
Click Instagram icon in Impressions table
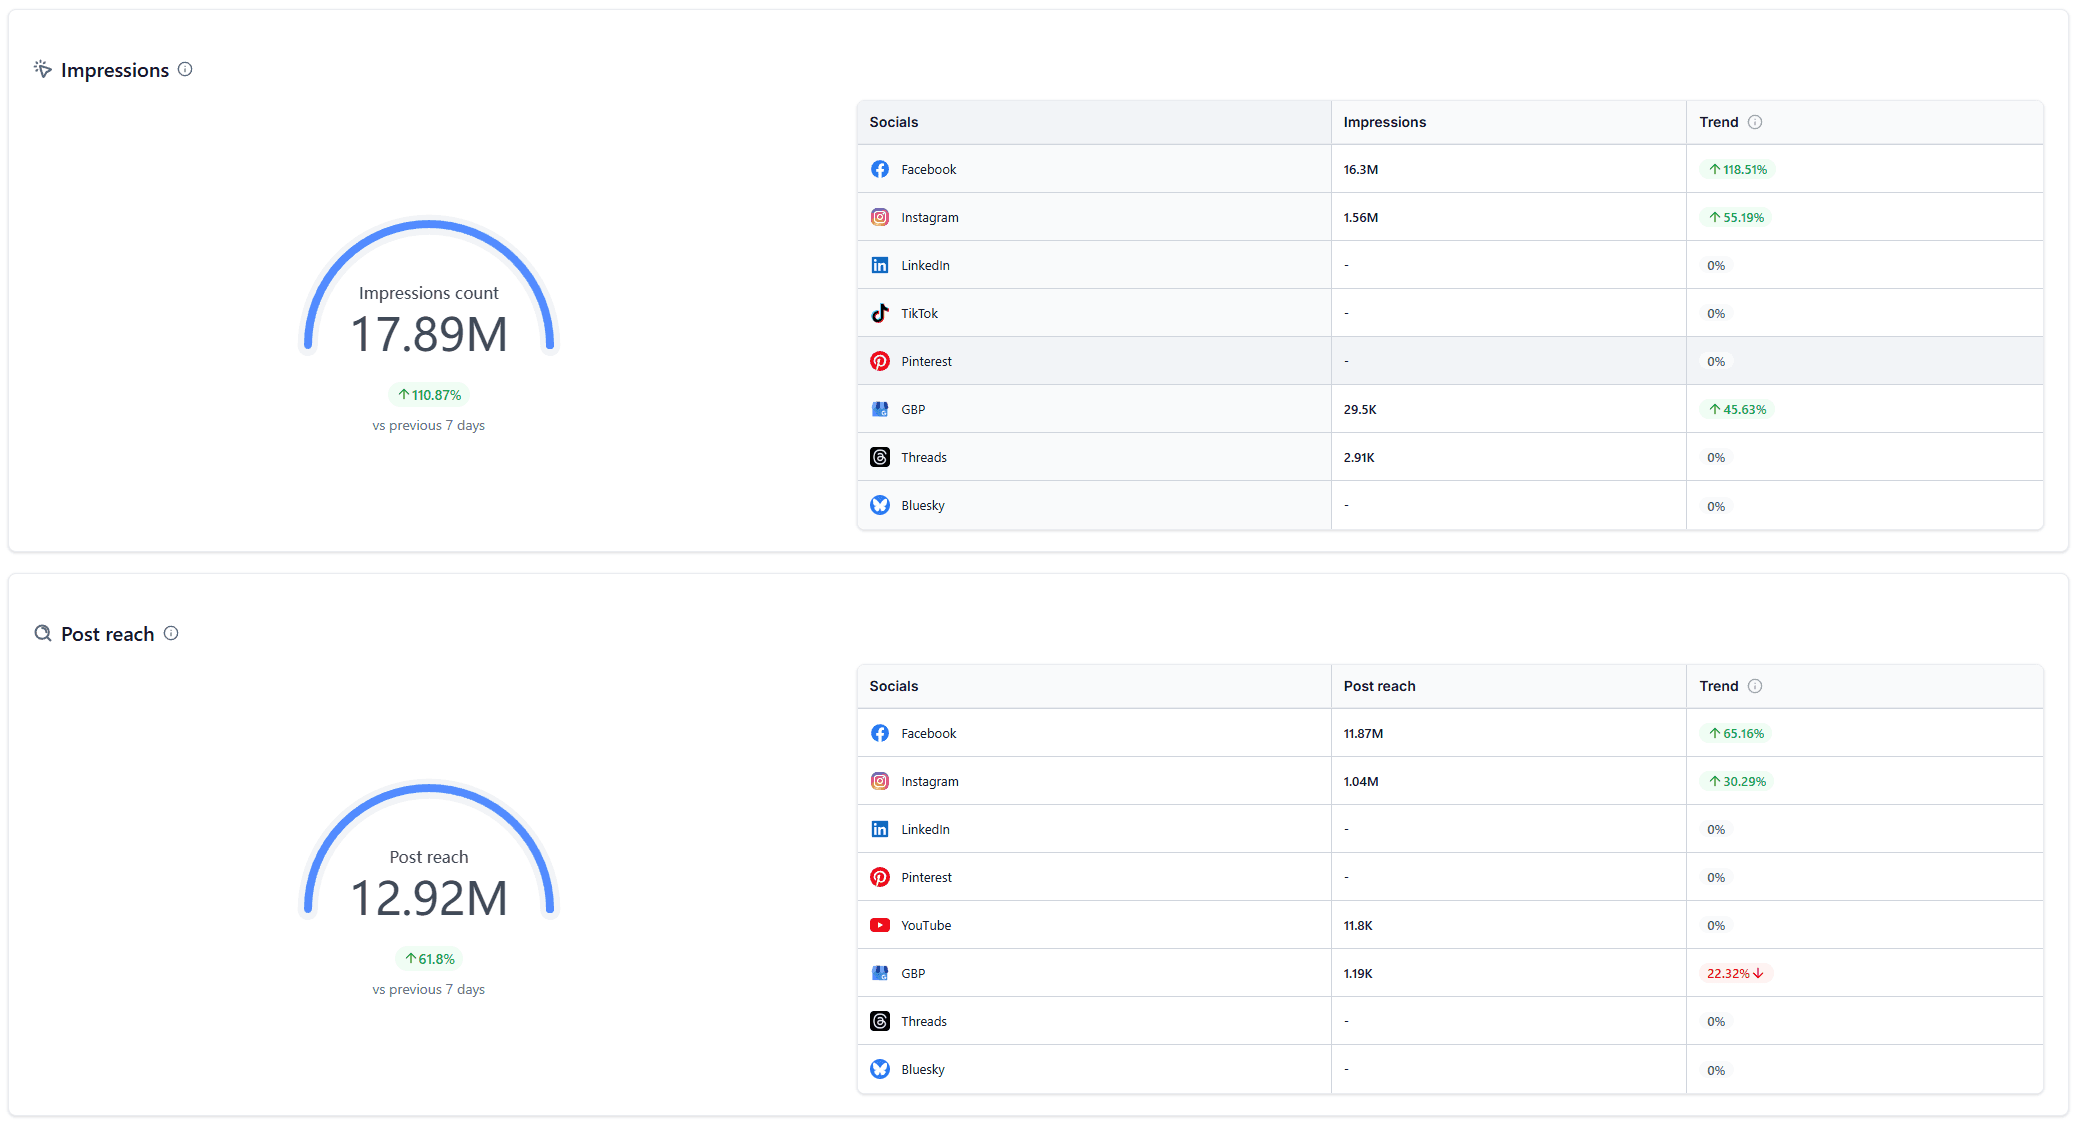click(880, 217)
